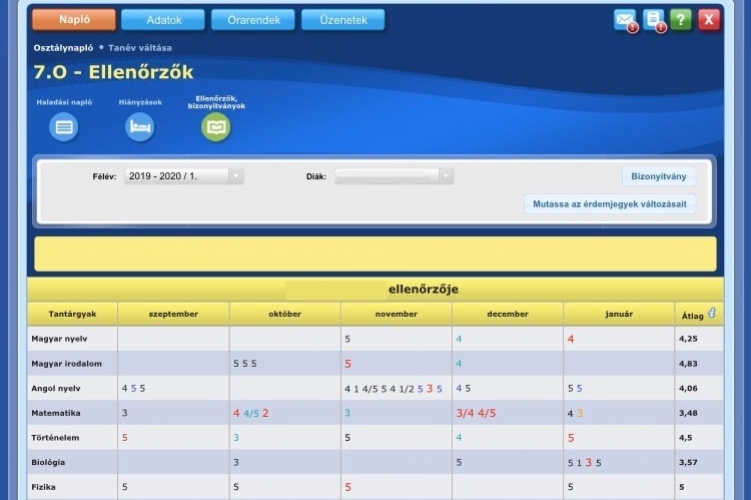The image size is (751, 500).
Task: Click the Osztálynapló breadcrumb link
Action: pyautogui.click(x=64, y=47)
